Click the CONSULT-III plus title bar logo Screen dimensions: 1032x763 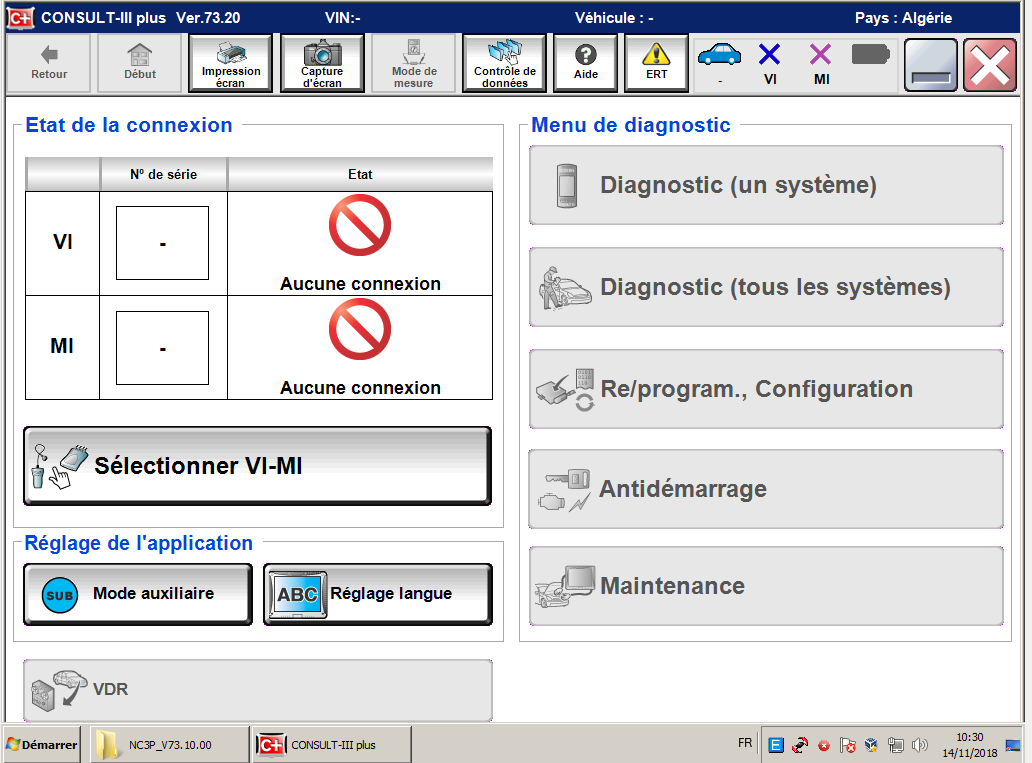point(20,18)
